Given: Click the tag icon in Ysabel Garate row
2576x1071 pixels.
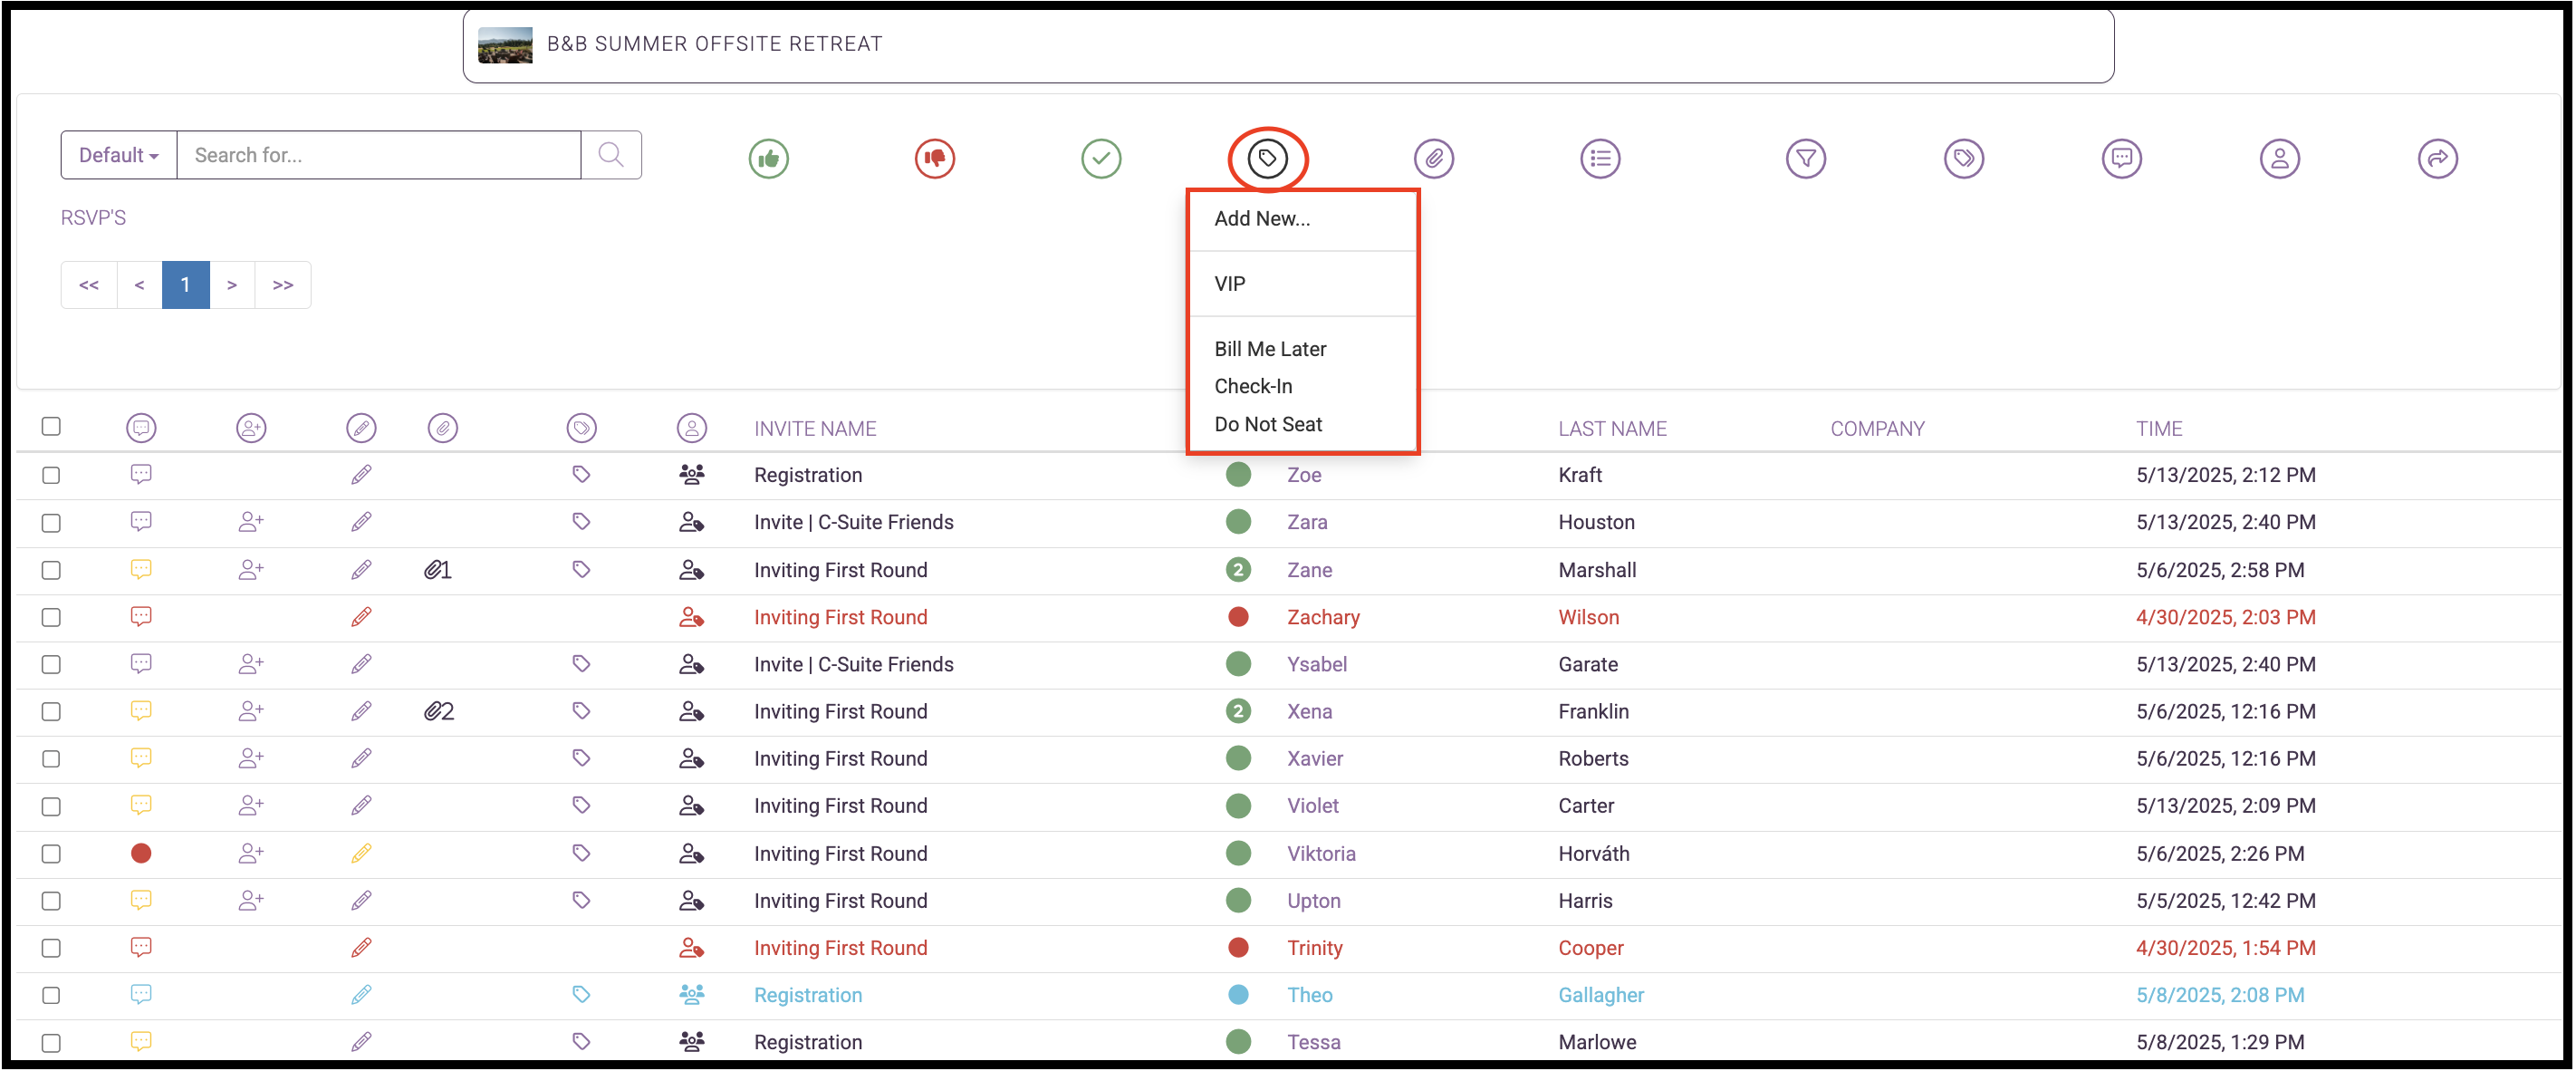Looking at the screenshot, I should pos(581,664).
